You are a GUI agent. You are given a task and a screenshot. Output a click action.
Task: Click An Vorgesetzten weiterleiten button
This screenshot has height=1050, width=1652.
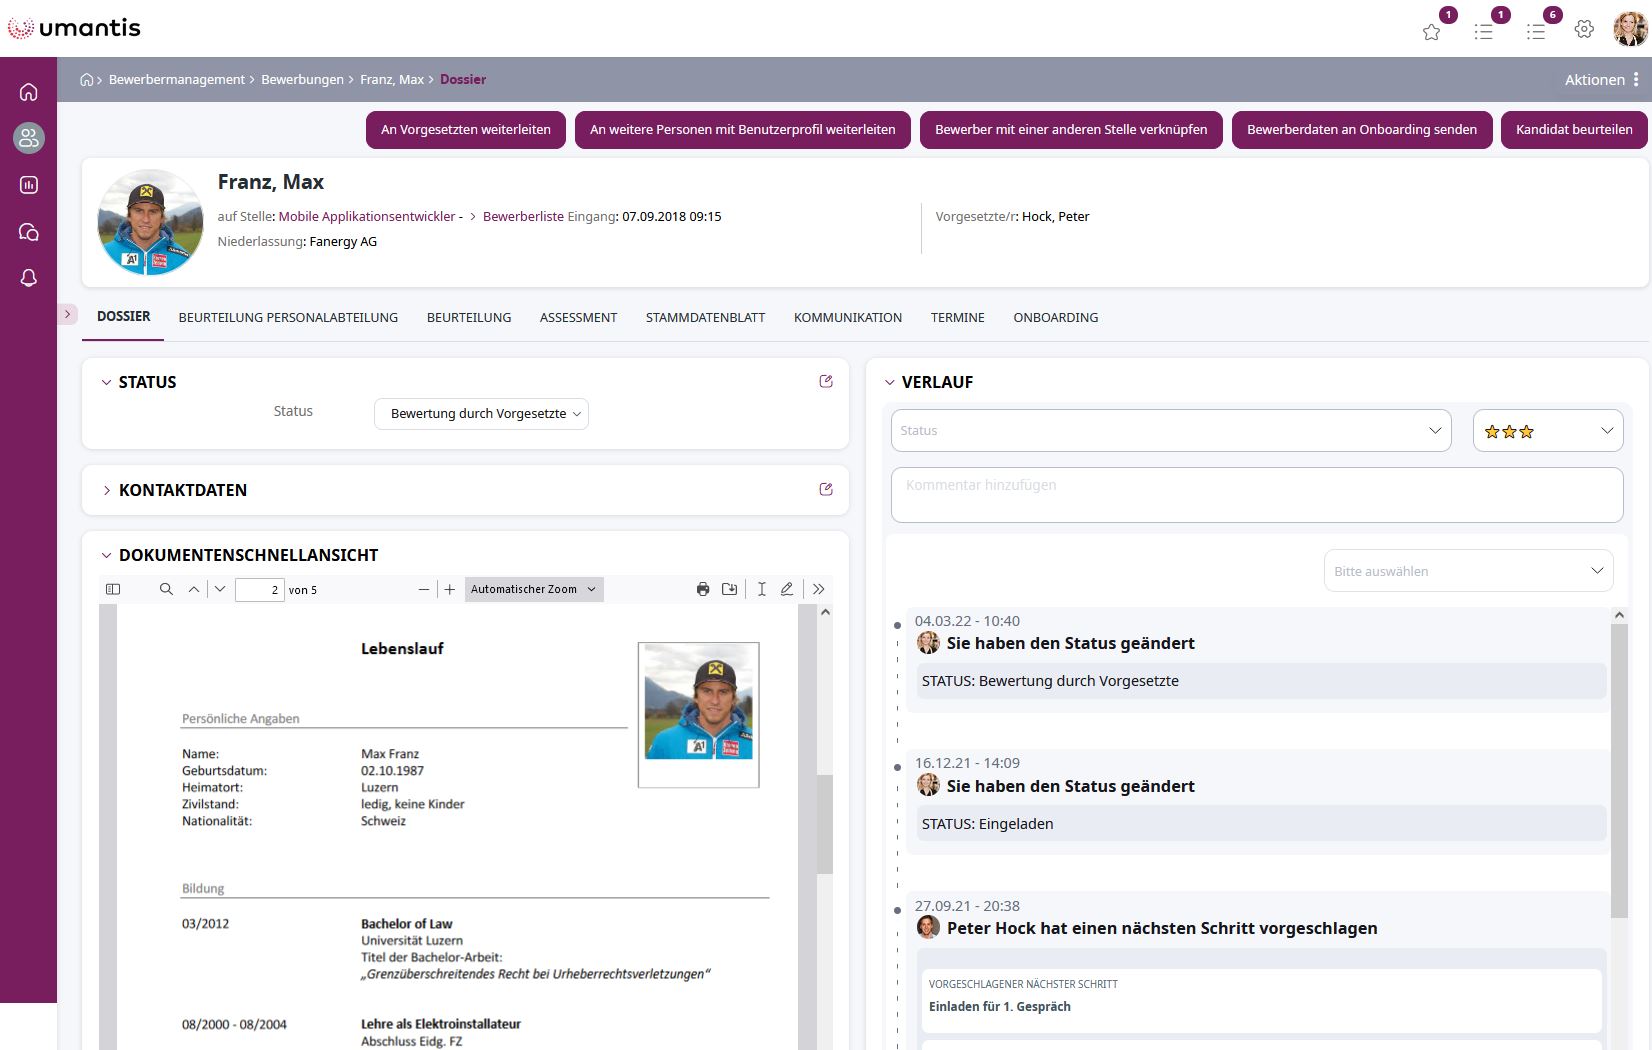(x=465, y=130)
